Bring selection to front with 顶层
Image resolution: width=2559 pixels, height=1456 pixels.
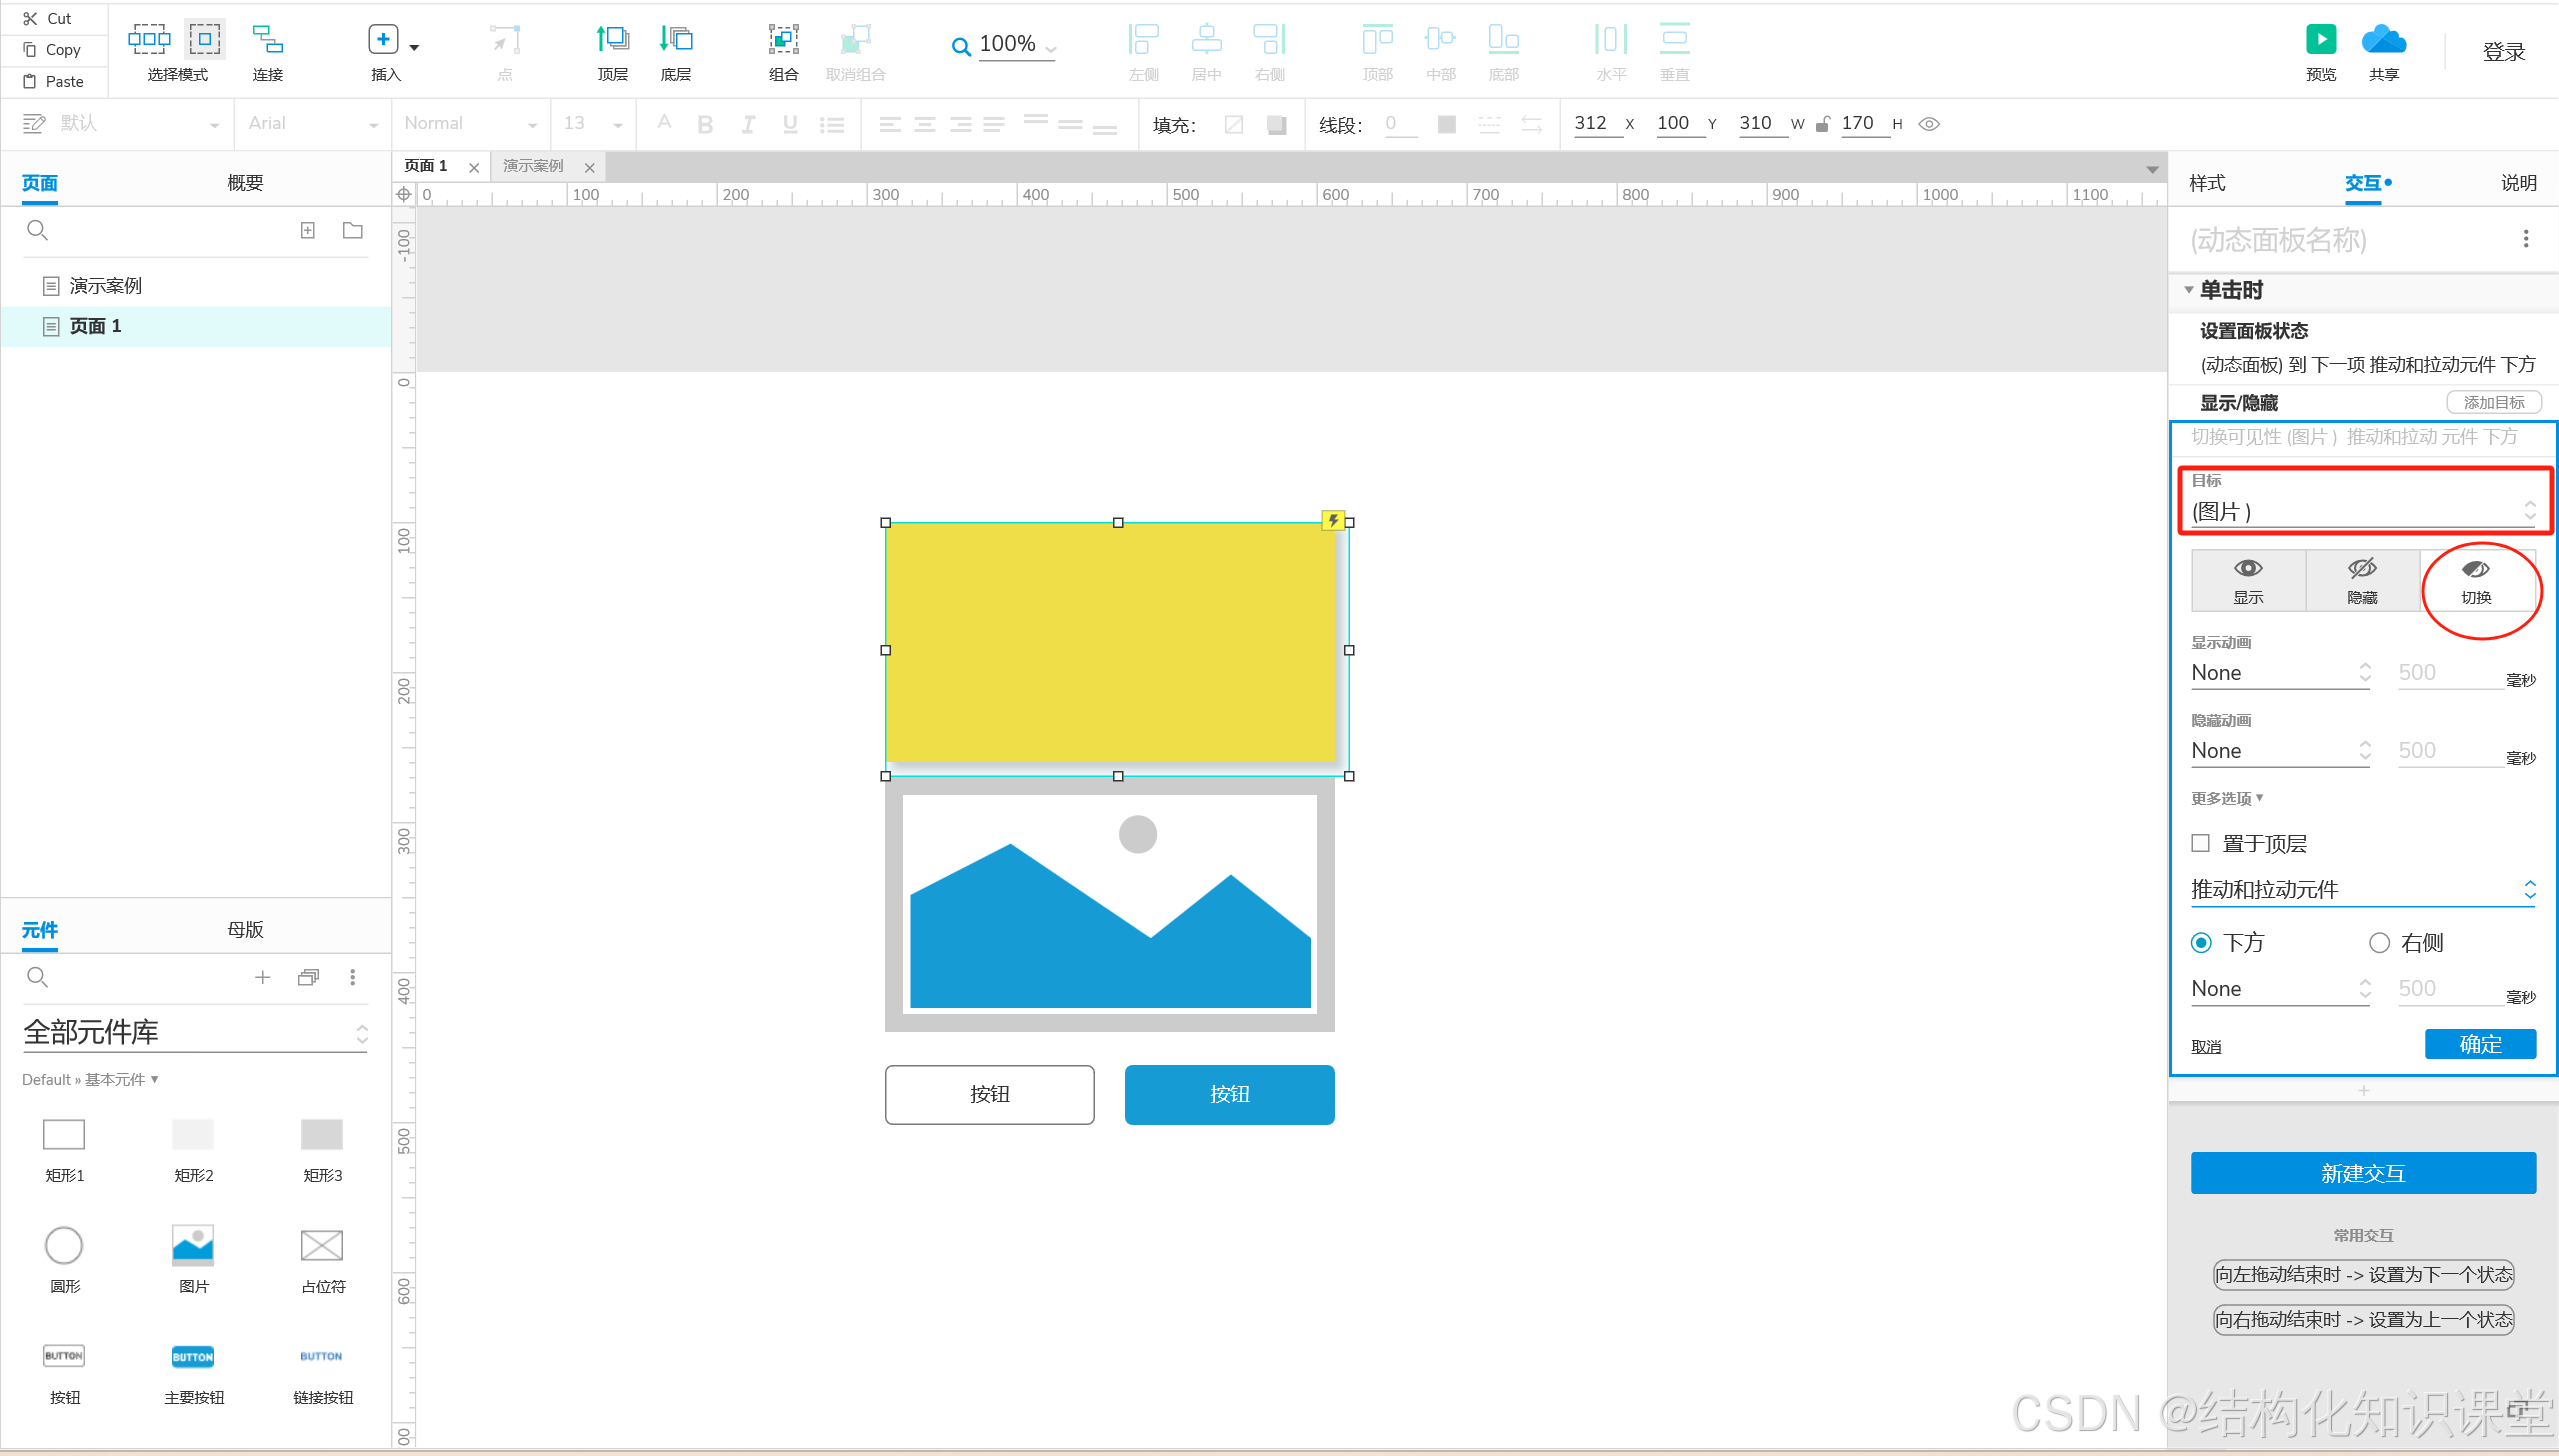tap(612, 40)
